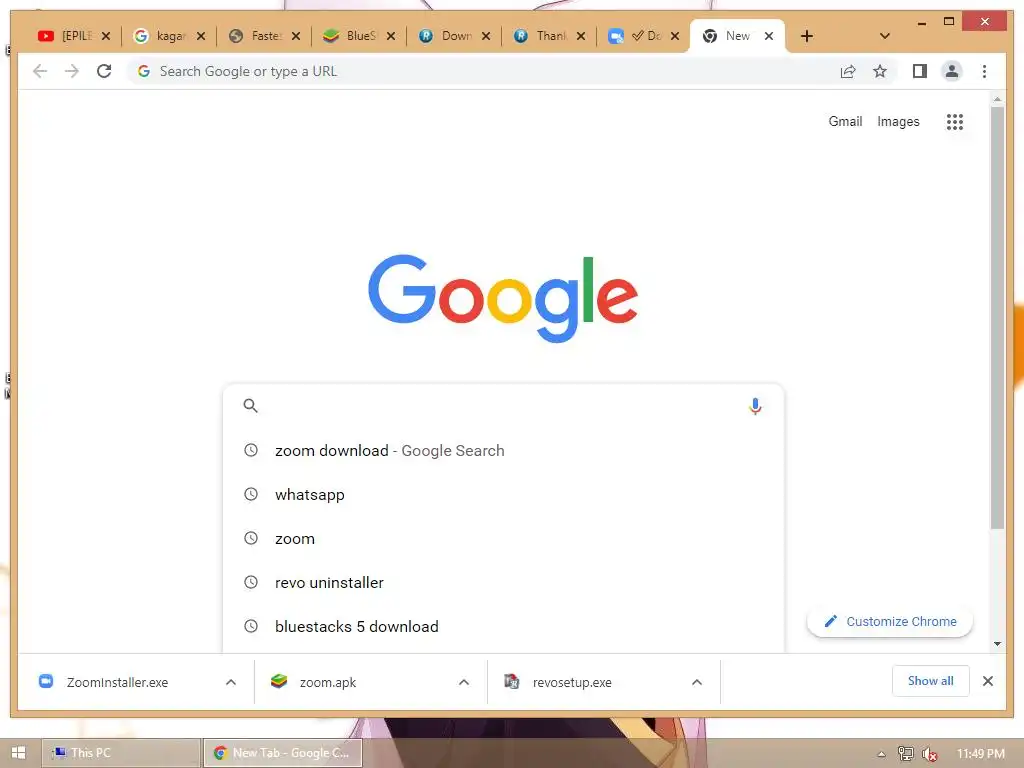Click the scrollbar down arrow

click(997, 644)
